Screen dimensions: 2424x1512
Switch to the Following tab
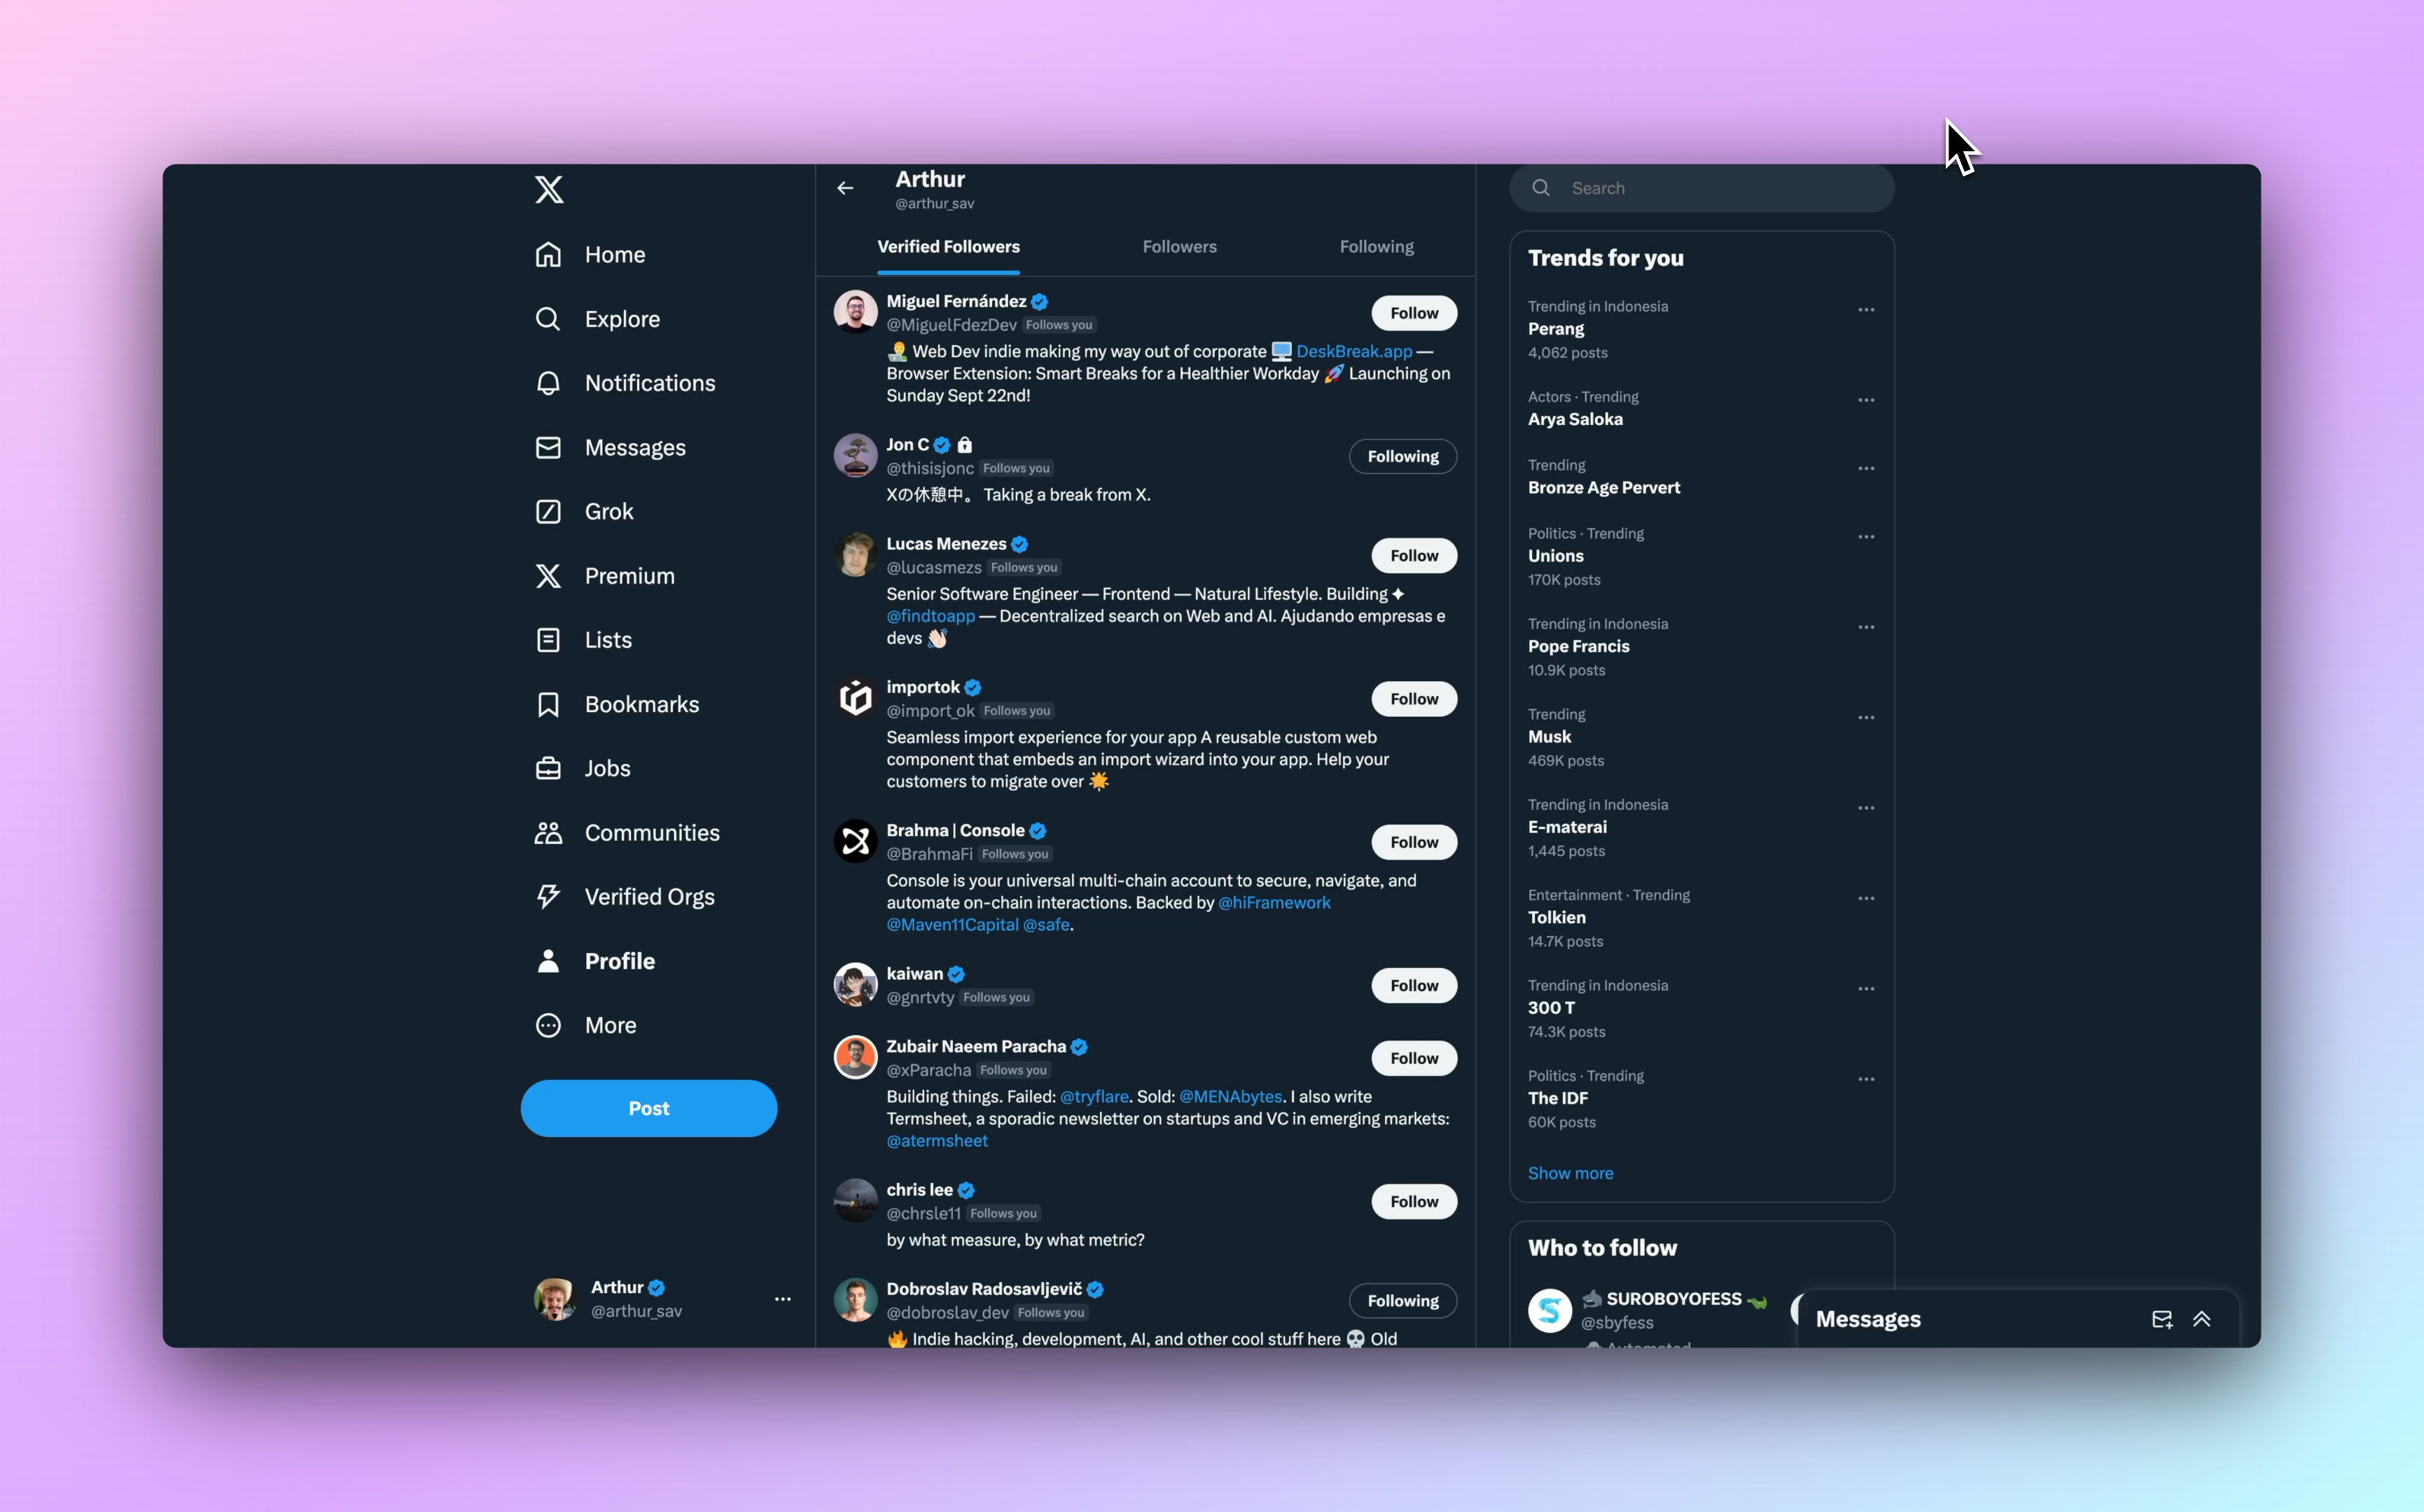(1377, 247)
